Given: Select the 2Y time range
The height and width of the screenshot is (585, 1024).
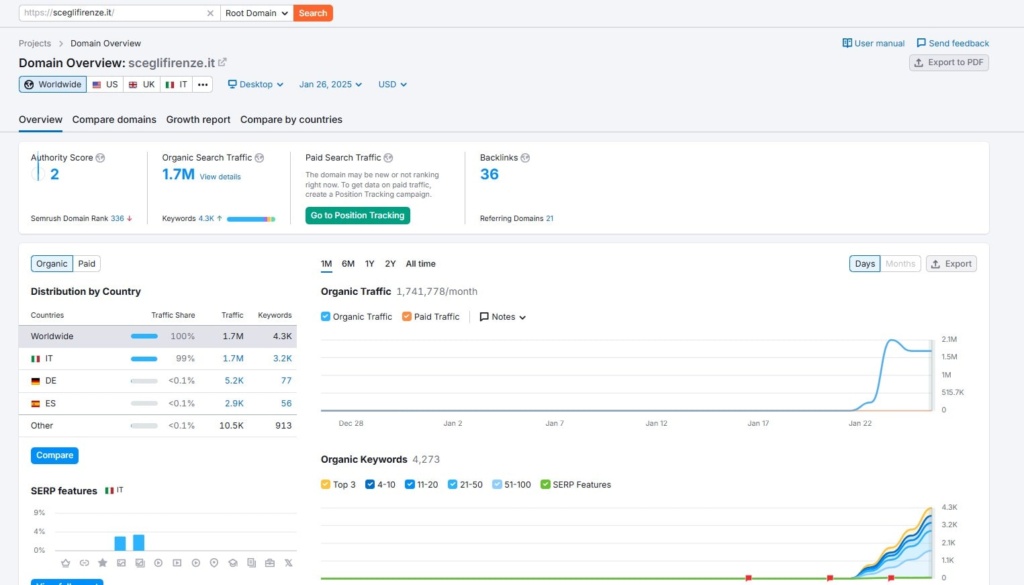Looking at the screenshot, I should point(391,264).
